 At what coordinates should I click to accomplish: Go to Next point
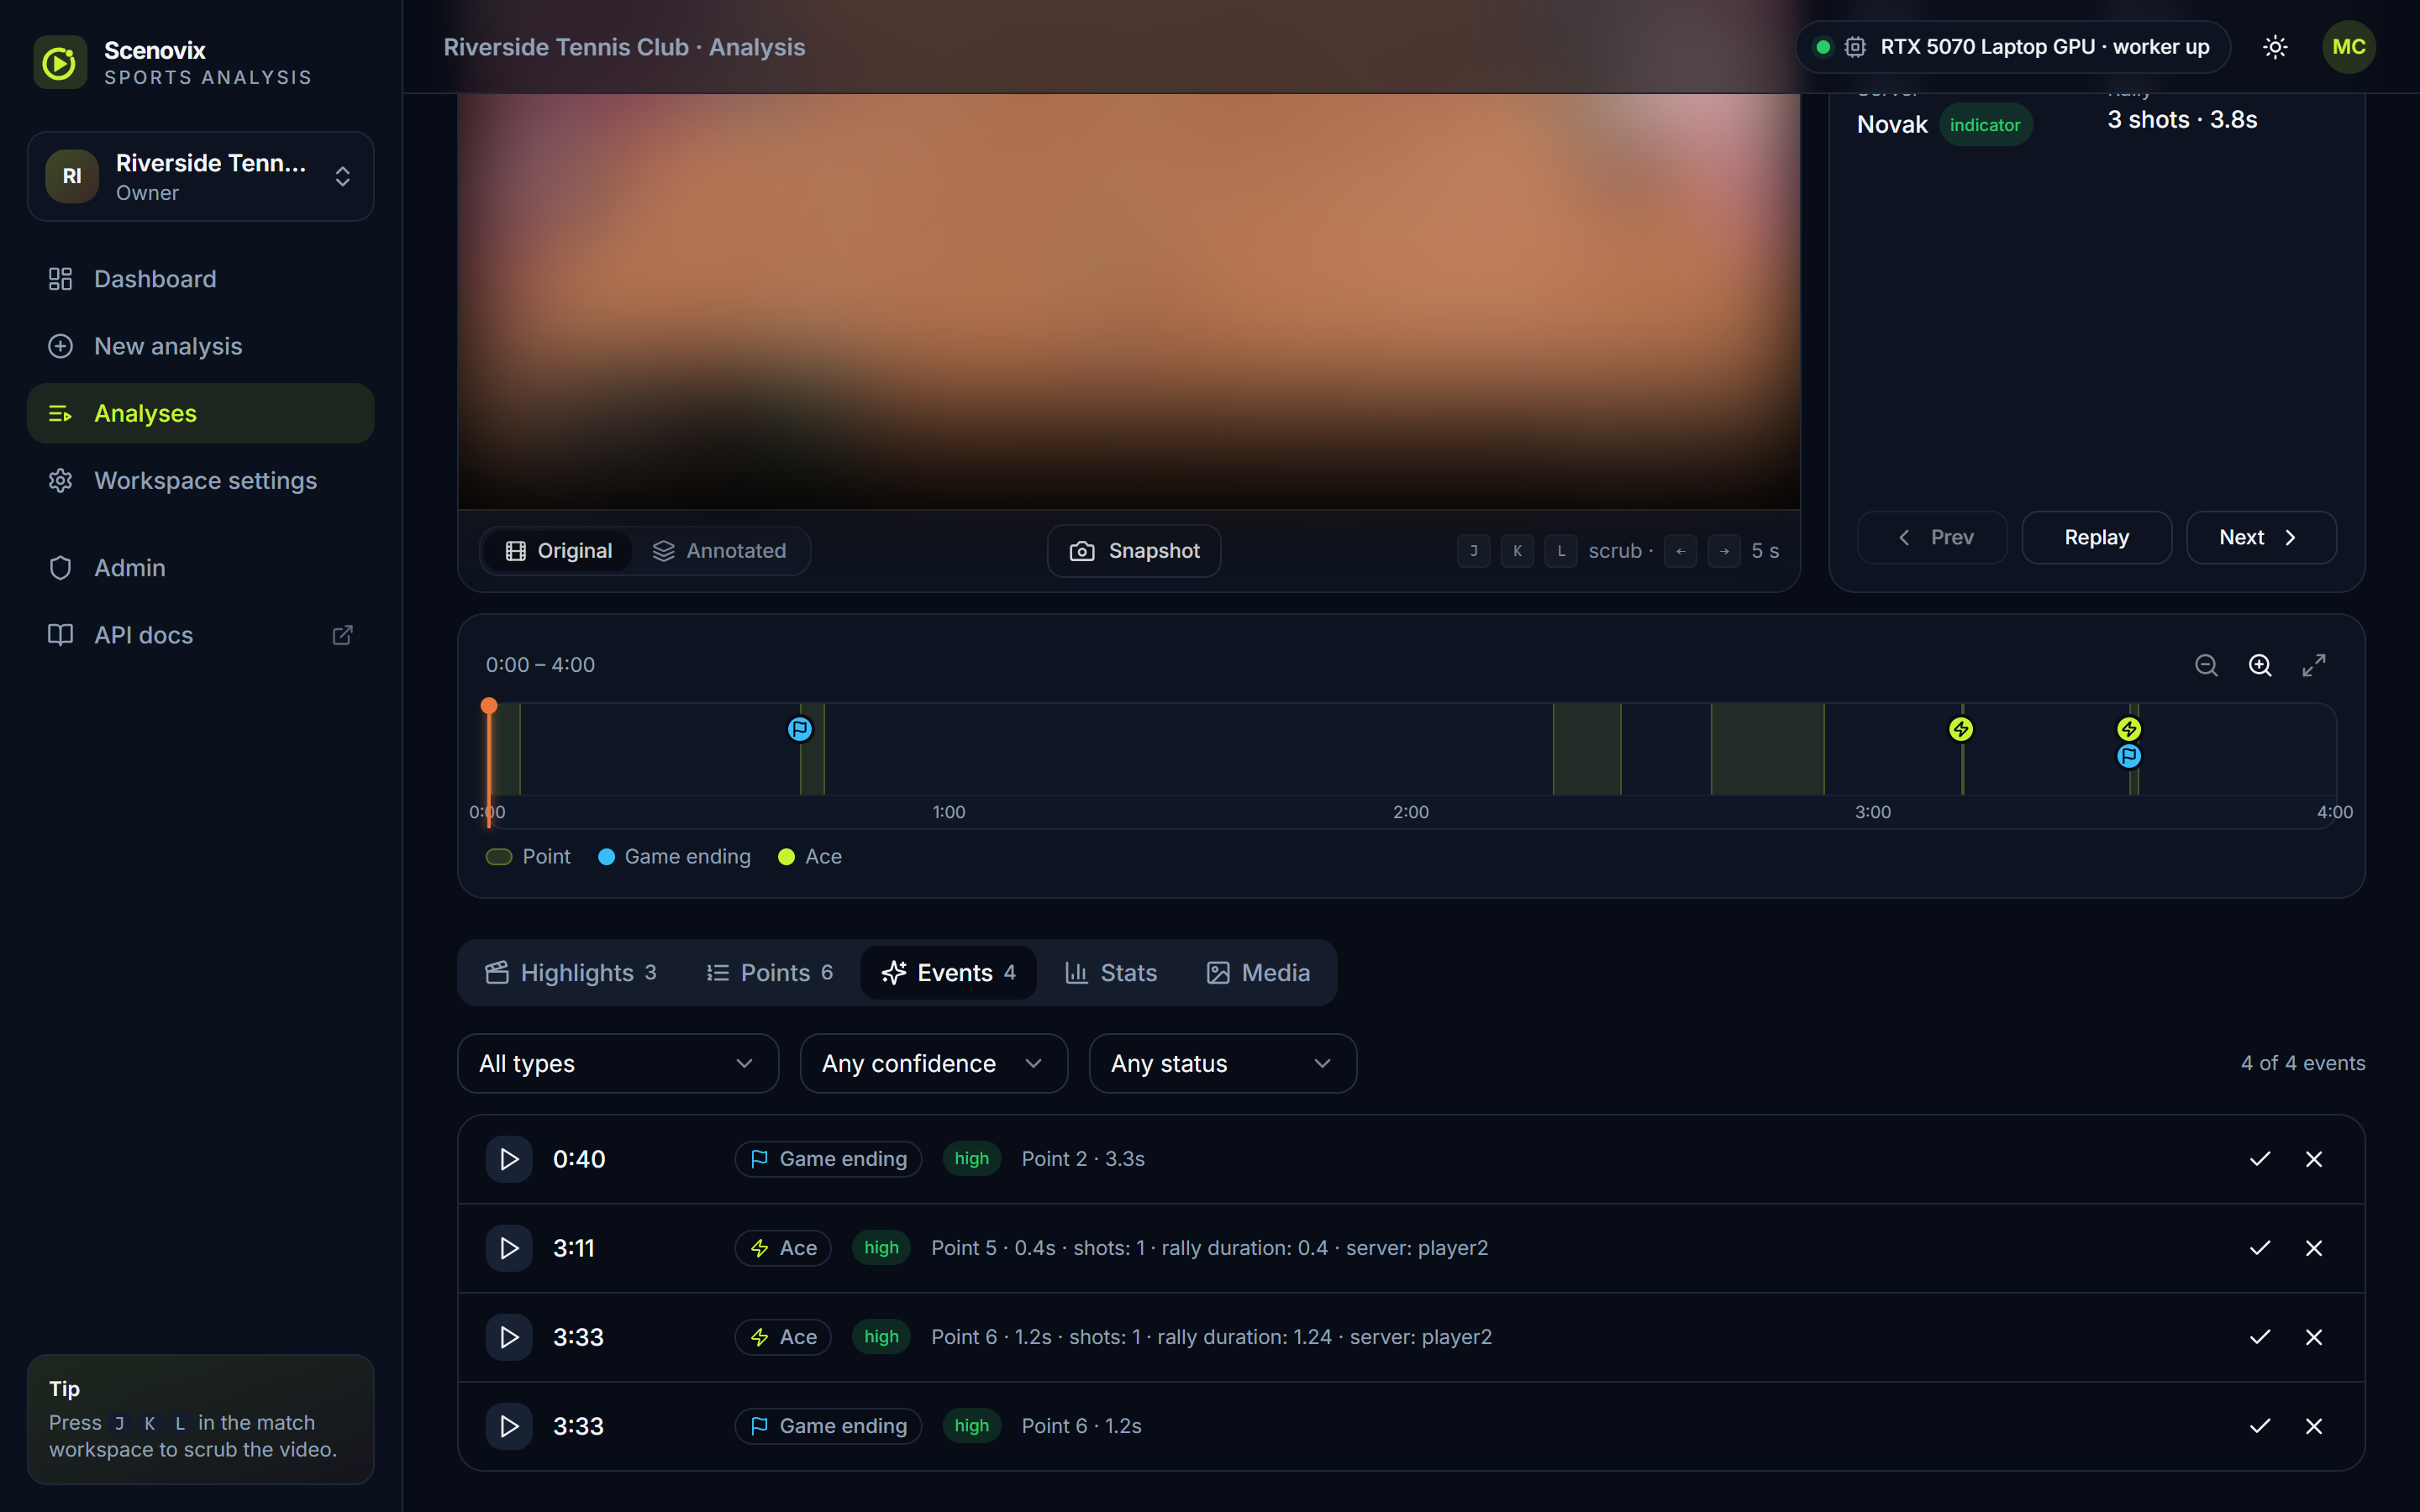tap(2261, 538)
